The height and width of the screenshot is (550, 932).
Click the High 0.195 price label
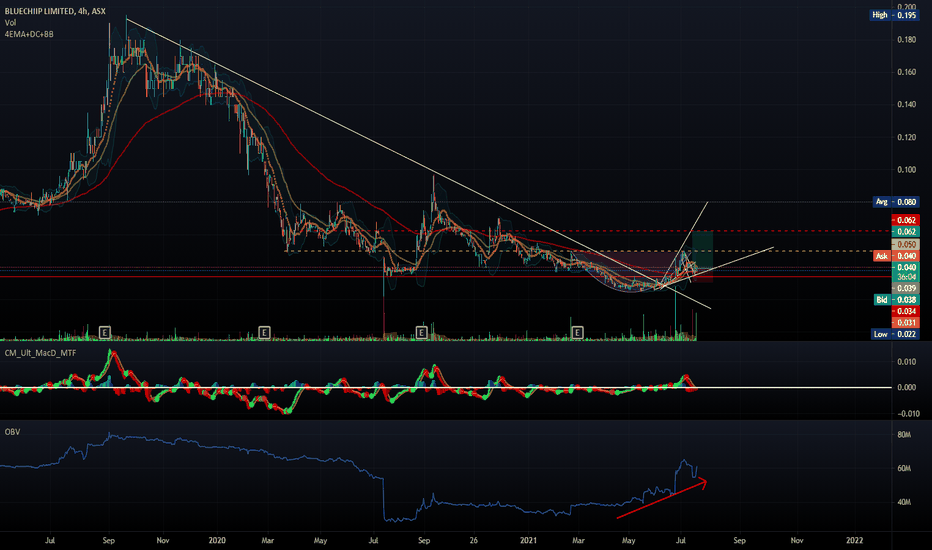[895, 15]
